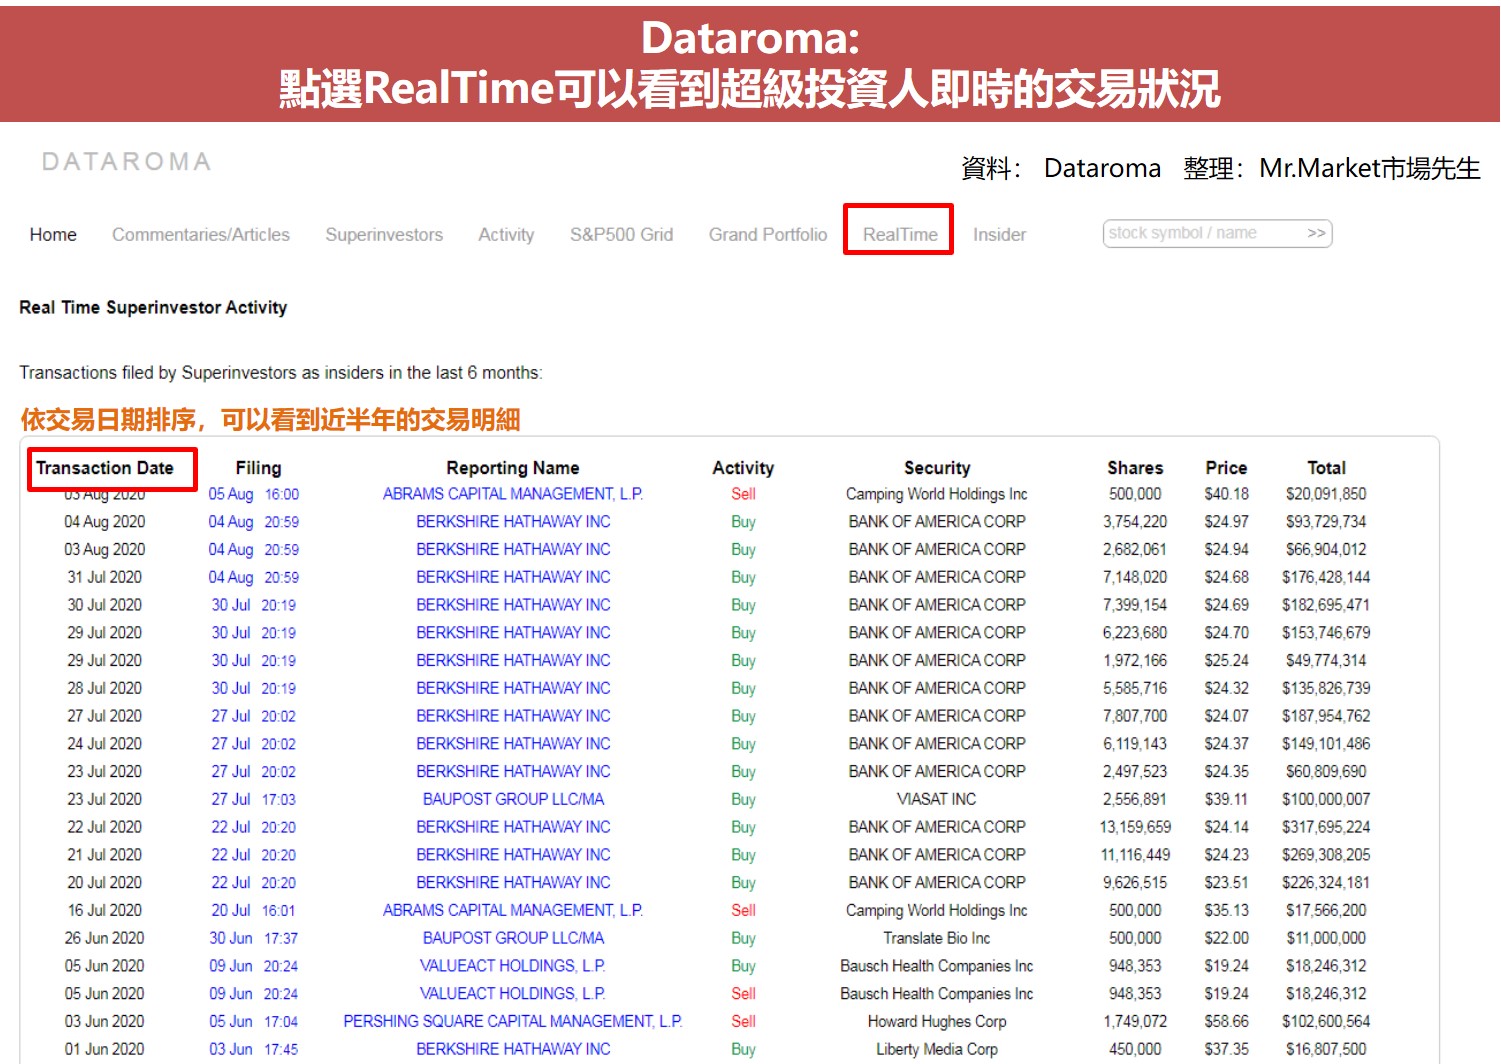
Task: Open the S&P500 Grid page
Action: 621,234
